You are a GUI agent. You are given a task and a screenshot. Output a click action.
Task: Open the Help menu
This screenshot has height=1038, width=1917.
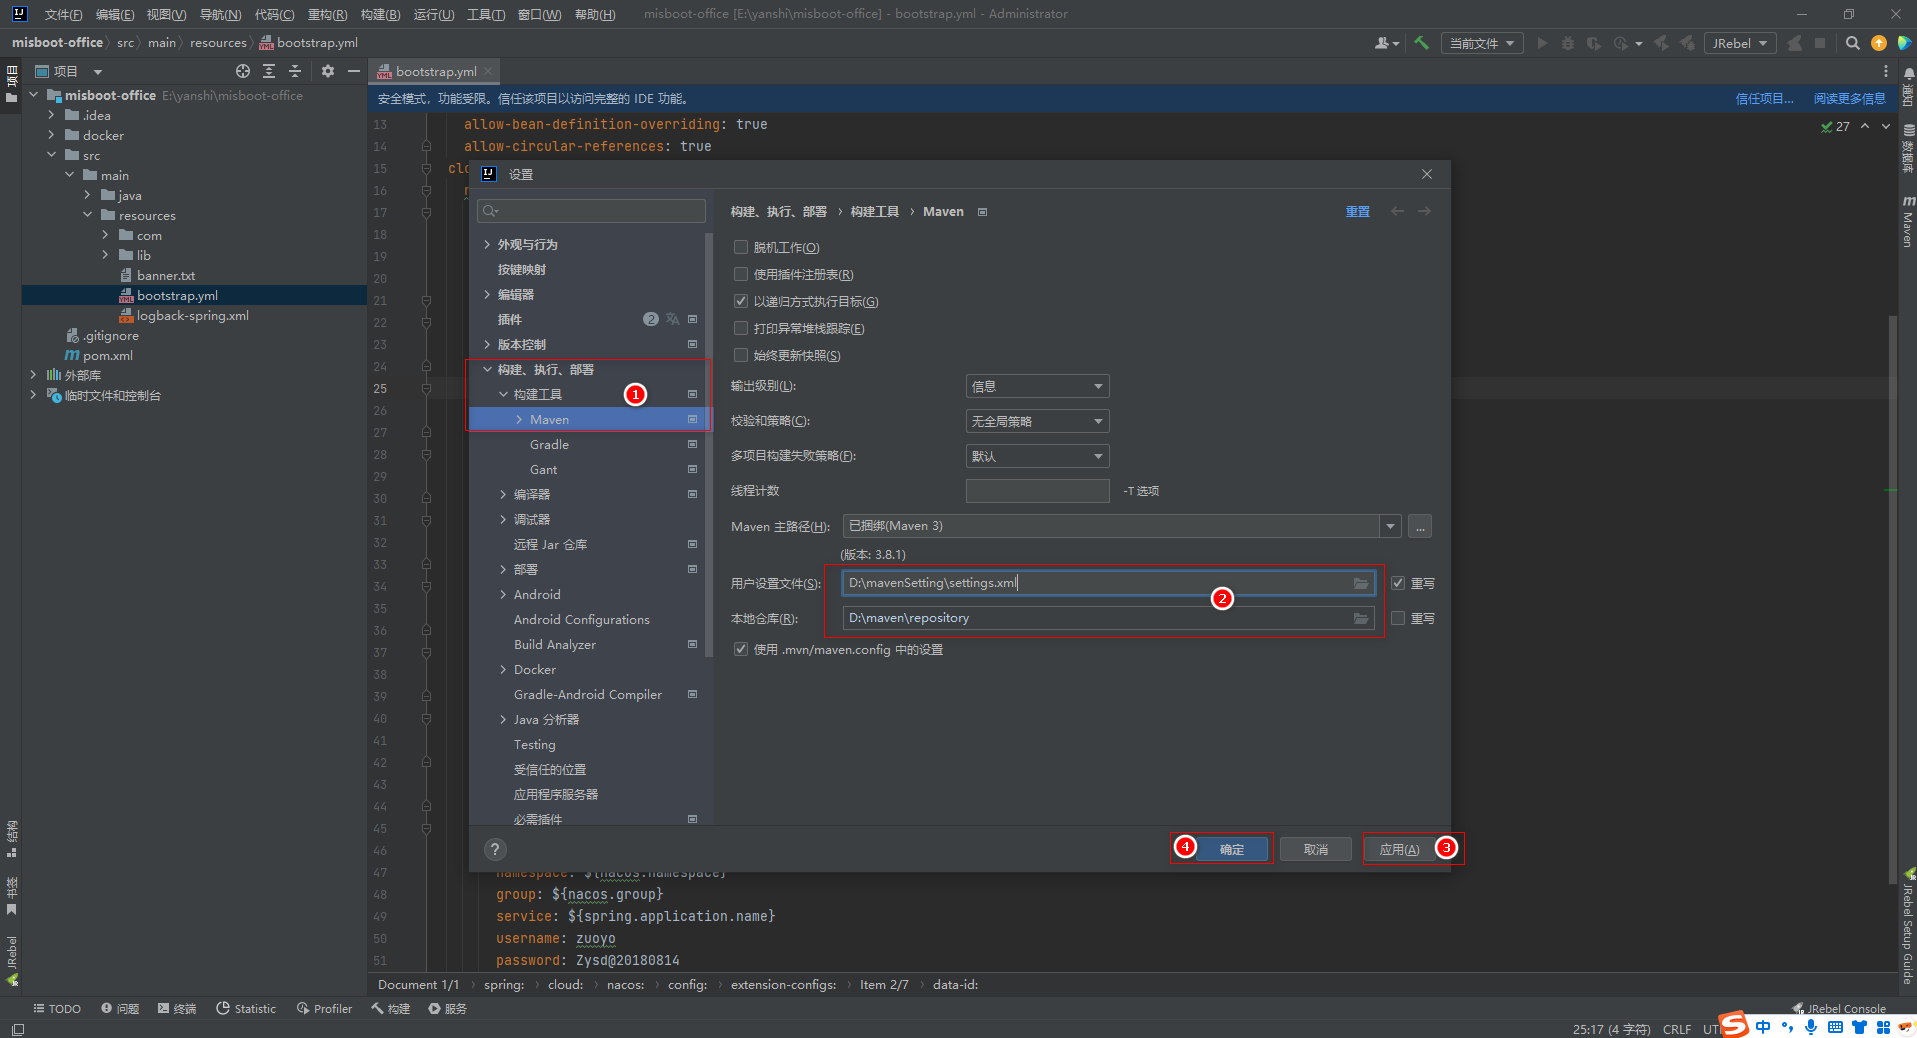(x=595, y=14)
